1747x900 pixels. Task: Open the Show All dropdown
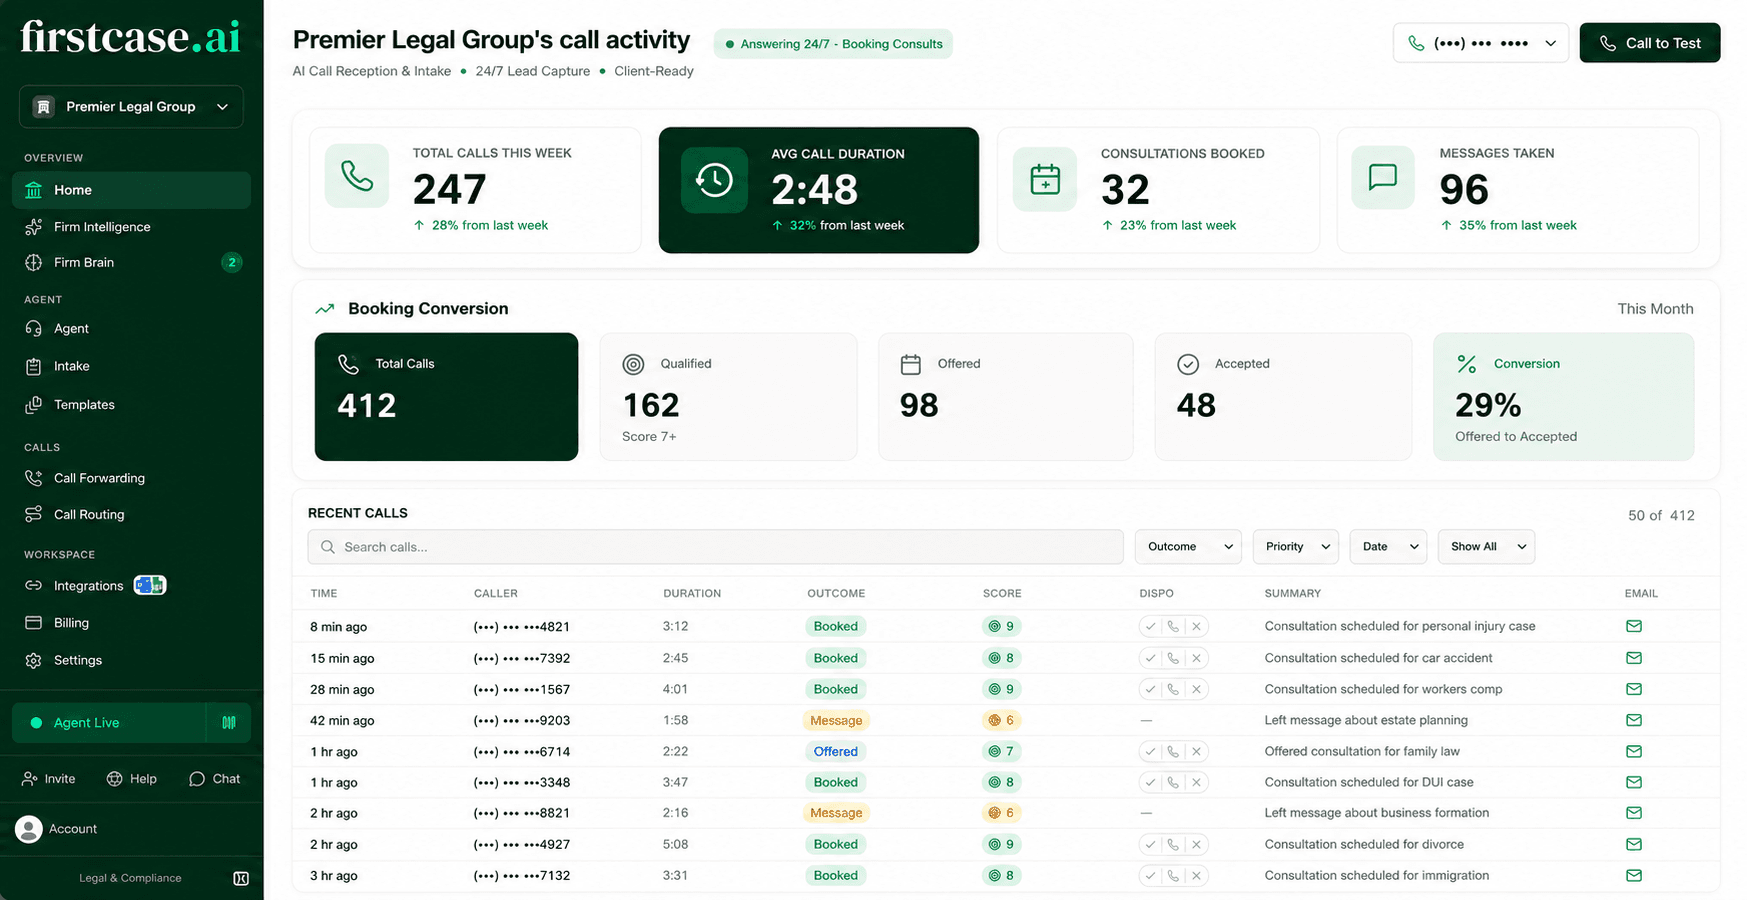[x=1486, y=547]
